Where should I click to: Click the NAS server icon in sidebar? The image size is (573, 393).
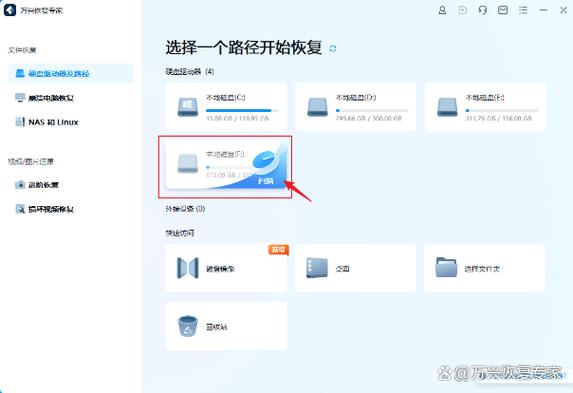20,122
